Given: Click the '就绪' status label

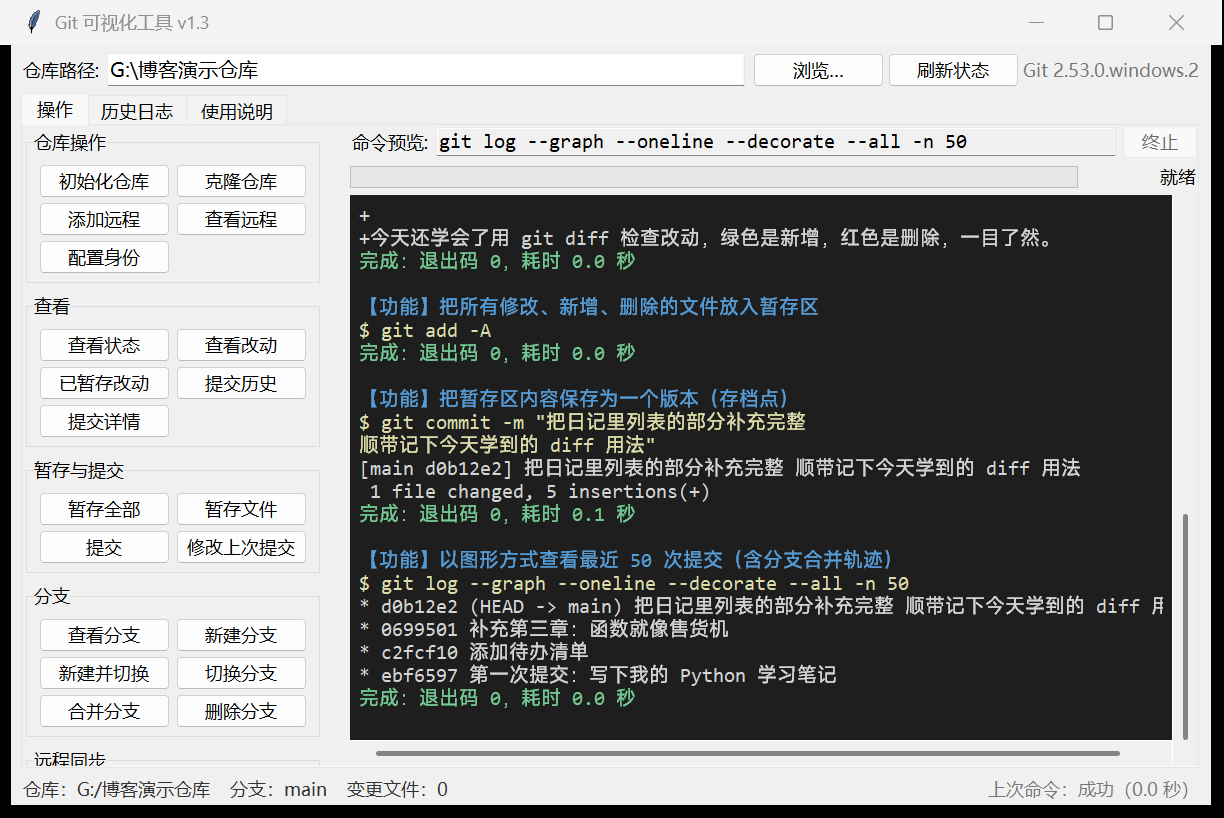Looking at the screenshot, I should click(x=1177, y=178).
